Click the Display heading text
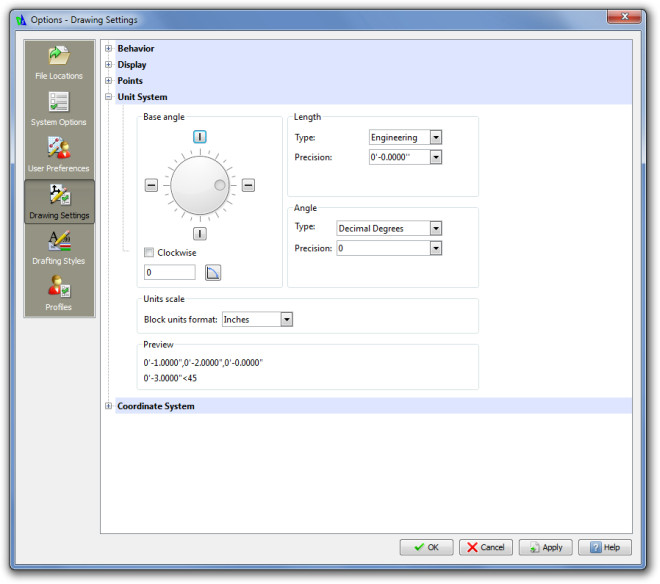Viewport: 660px width, 584px height. click(x=132, y=64)
